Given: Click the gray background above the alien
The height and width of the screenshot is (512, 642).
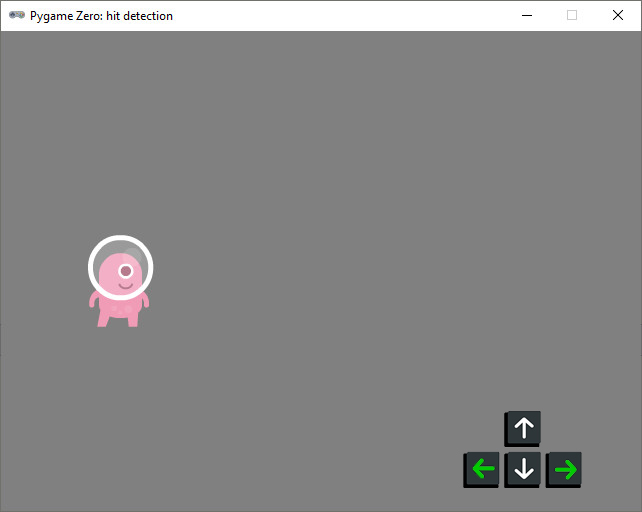Looking at the screenshot, I should pyautogui.click(x=120, y=150).
